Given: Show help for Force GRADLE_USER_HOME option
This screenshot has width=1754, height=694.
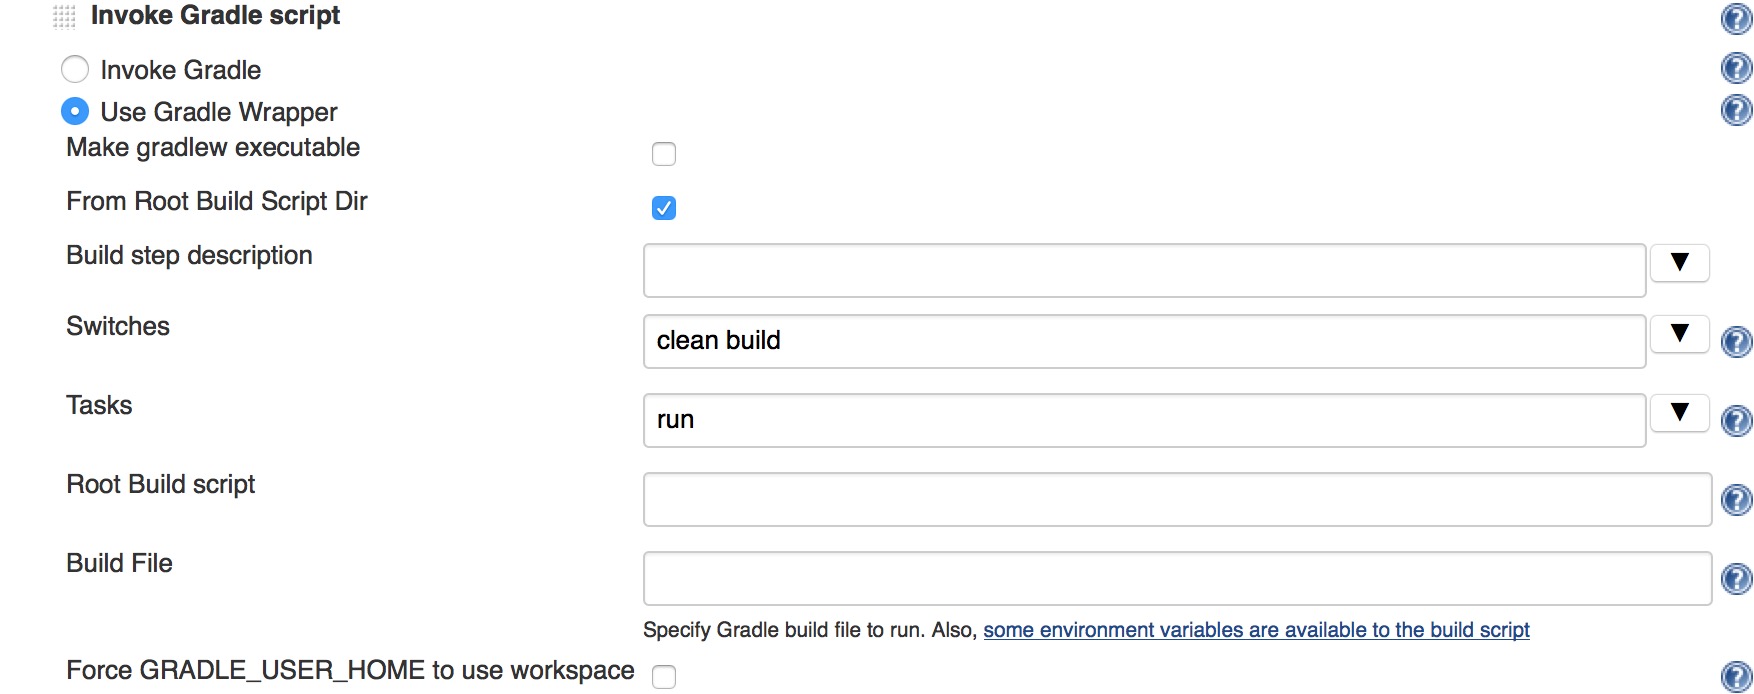Looking at the screenshot, I should (1736, 676).
